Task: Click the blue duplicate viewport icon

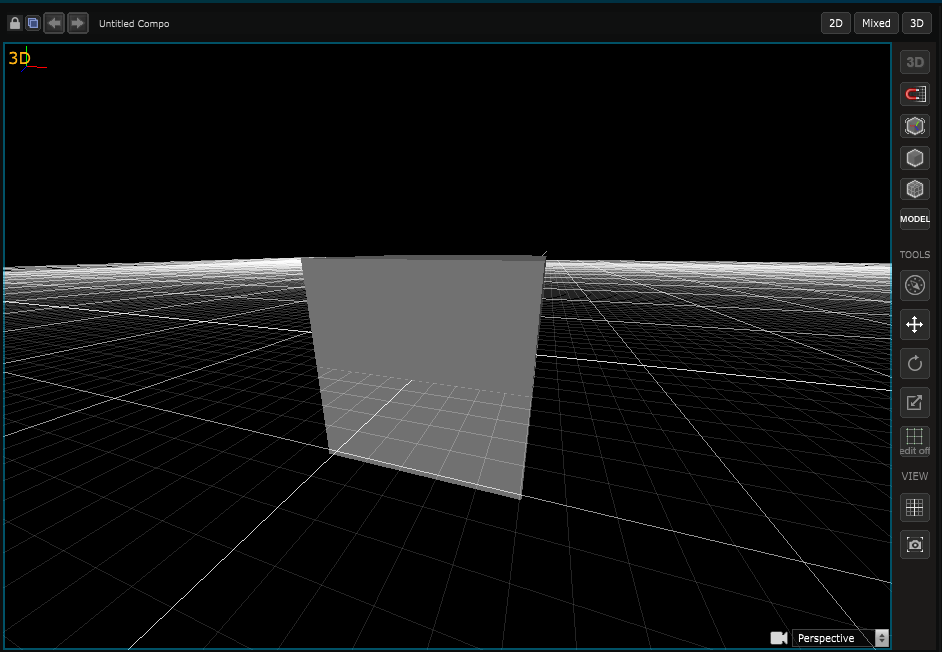Action: [33, 23]
